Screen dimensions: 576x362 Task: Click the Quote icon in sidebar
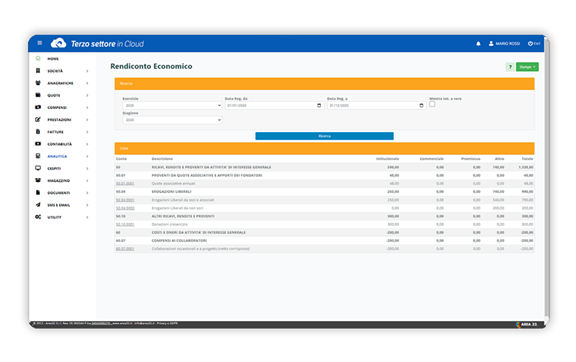pyautogui.click(x=38, y=95)
